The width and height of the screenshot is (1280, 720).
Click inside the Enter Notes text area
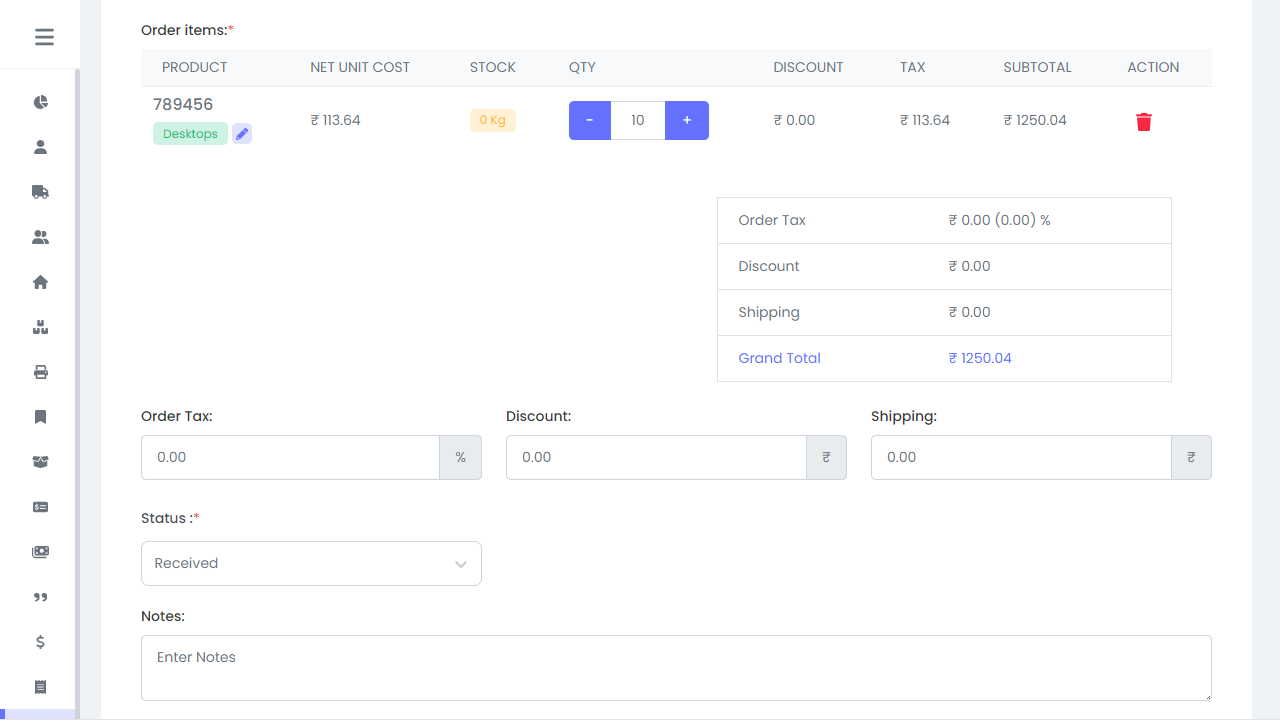click(x=676, y=667)
